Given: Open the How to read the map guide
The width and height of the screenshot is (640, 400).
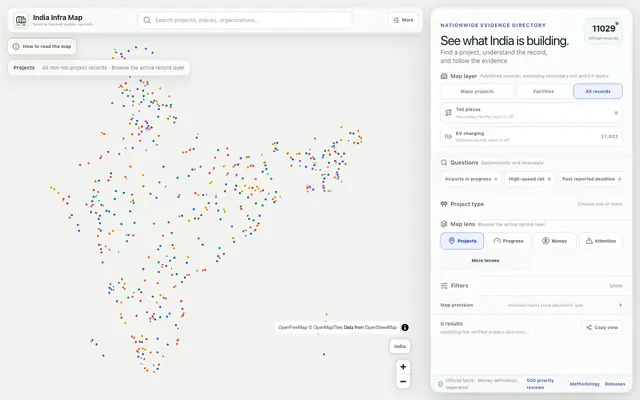Looking at the screenshot, I should pos(42,47).
